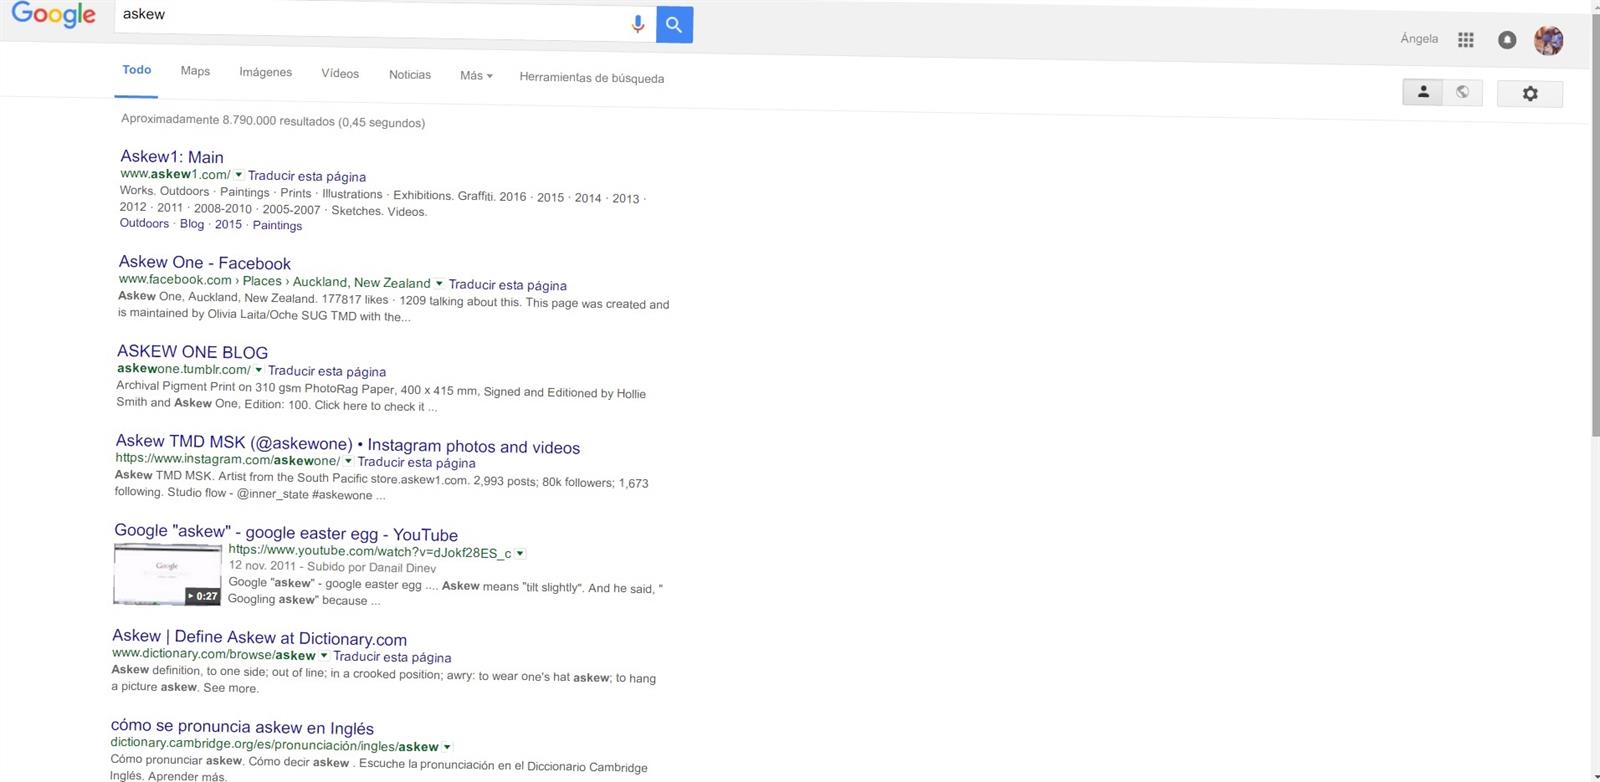1600x782 pixels.
Task: Switch to the Maps tab
Action: click(x=195, y=71)
